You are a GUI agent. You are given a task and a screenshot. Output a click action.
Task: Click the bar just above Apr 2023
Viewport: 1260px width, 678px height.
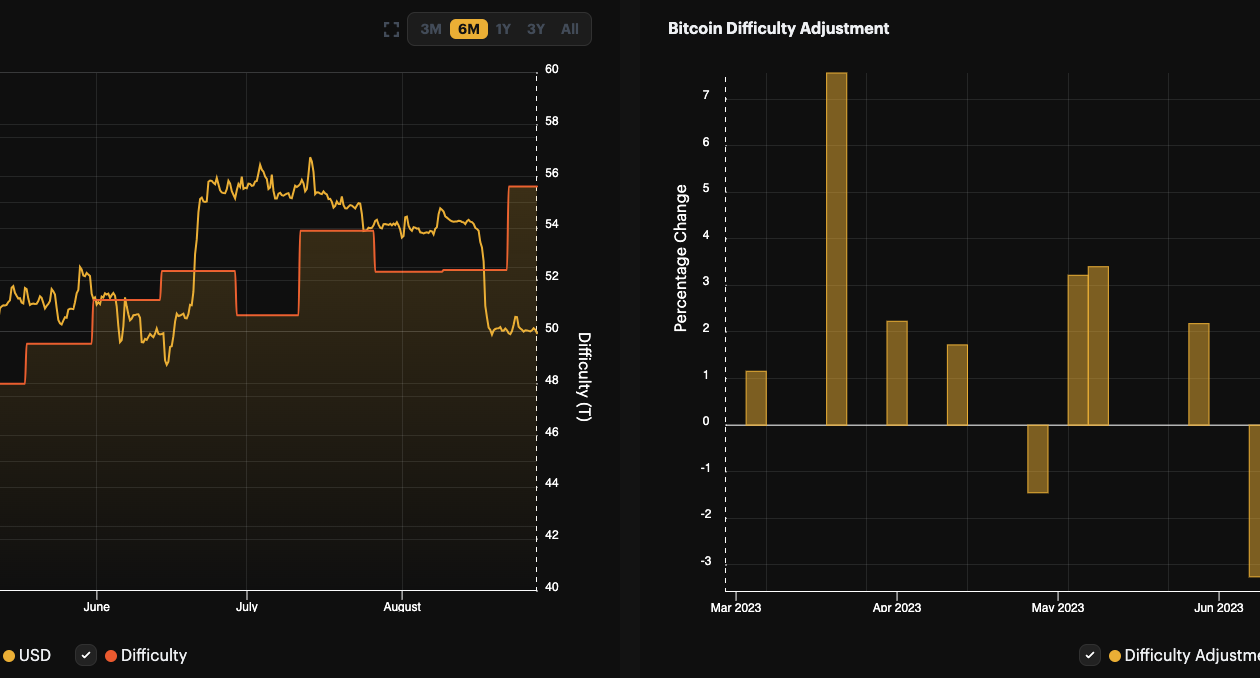897,373
